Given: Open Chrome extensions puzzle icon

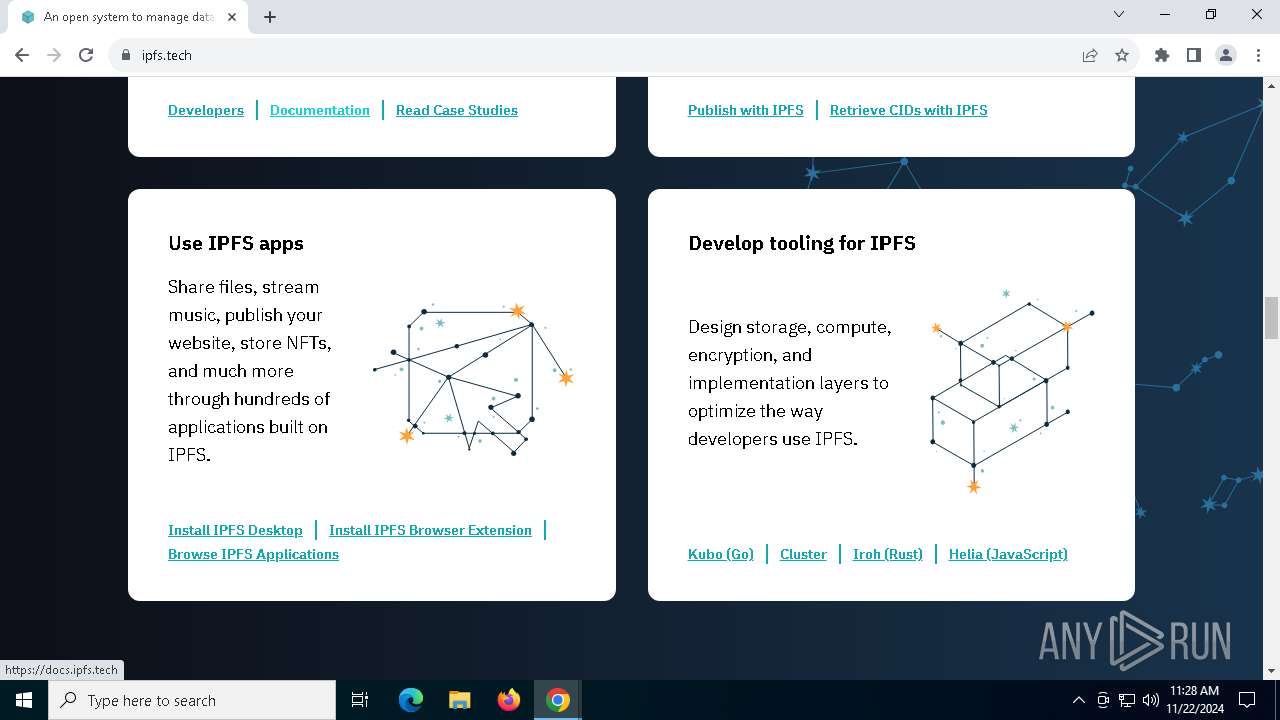Looking at the screenshot, I should 1162,55.
